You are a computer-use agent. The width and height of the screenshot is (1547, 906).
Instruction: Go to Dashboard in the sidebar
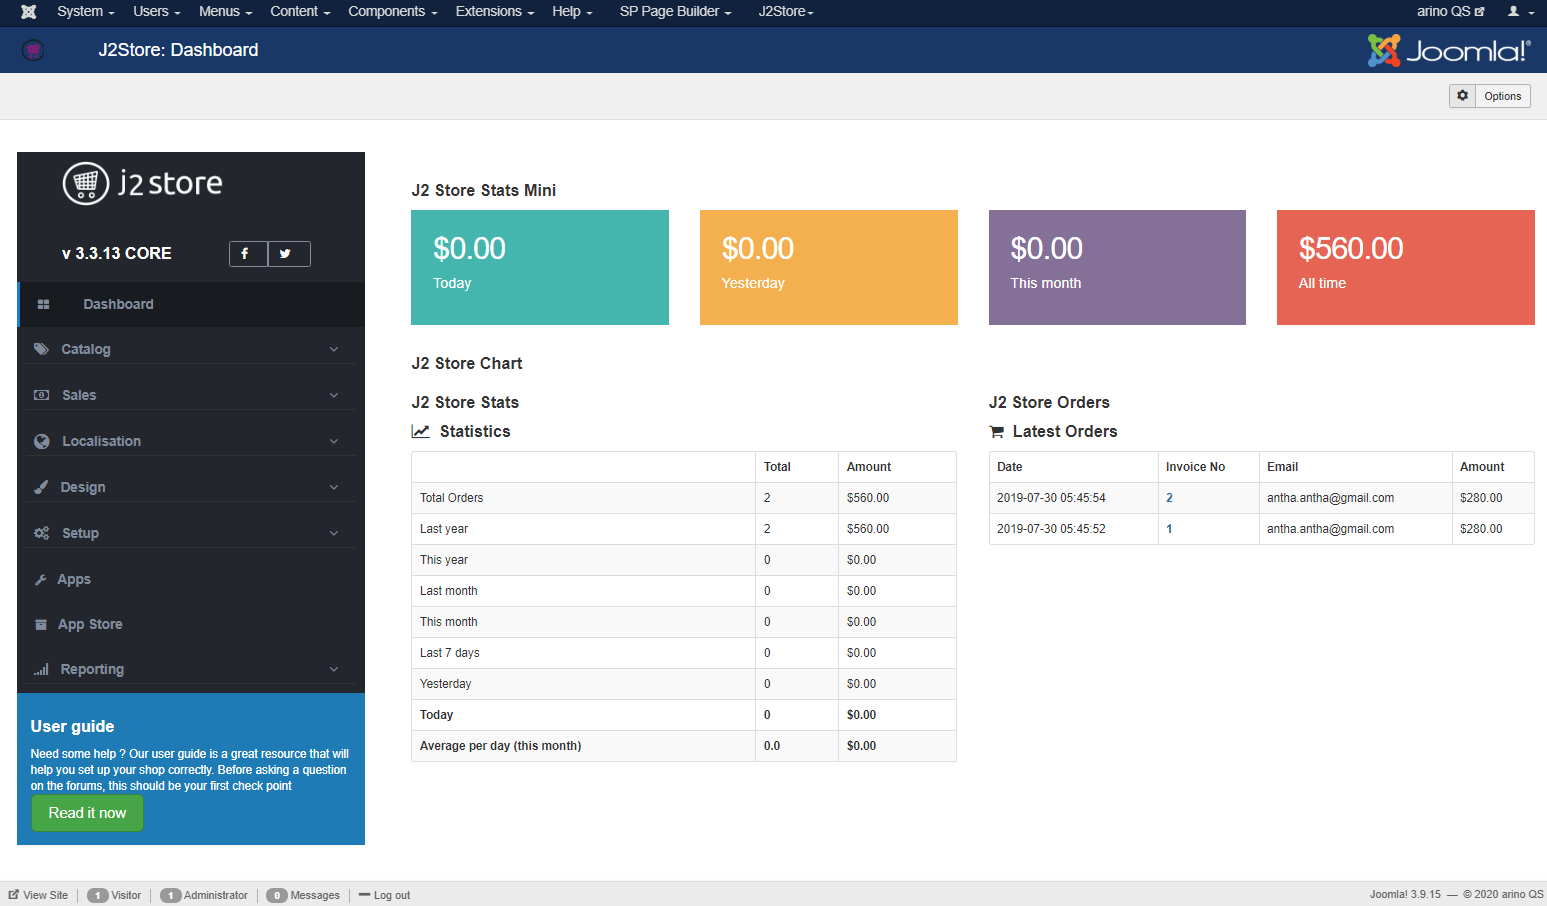[x=118, y=305]
